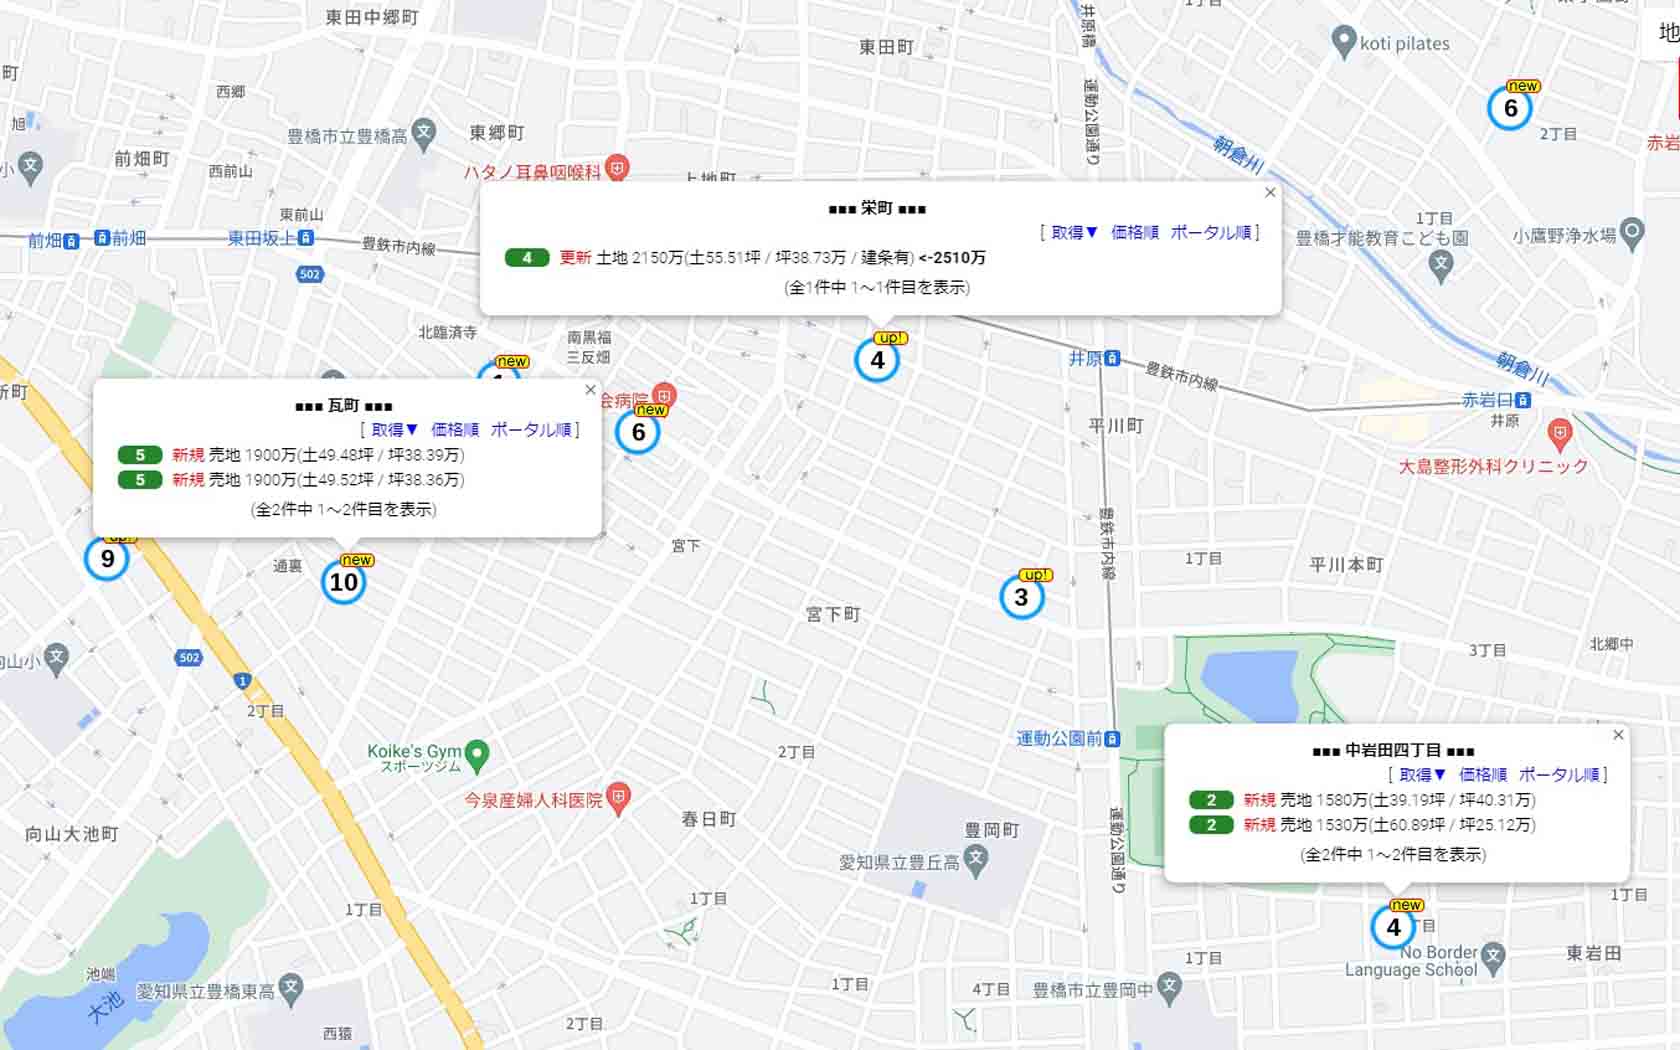Click the 運動公園前 station icon
The image size is (1680, 1050).
[x=1113, y=739]
